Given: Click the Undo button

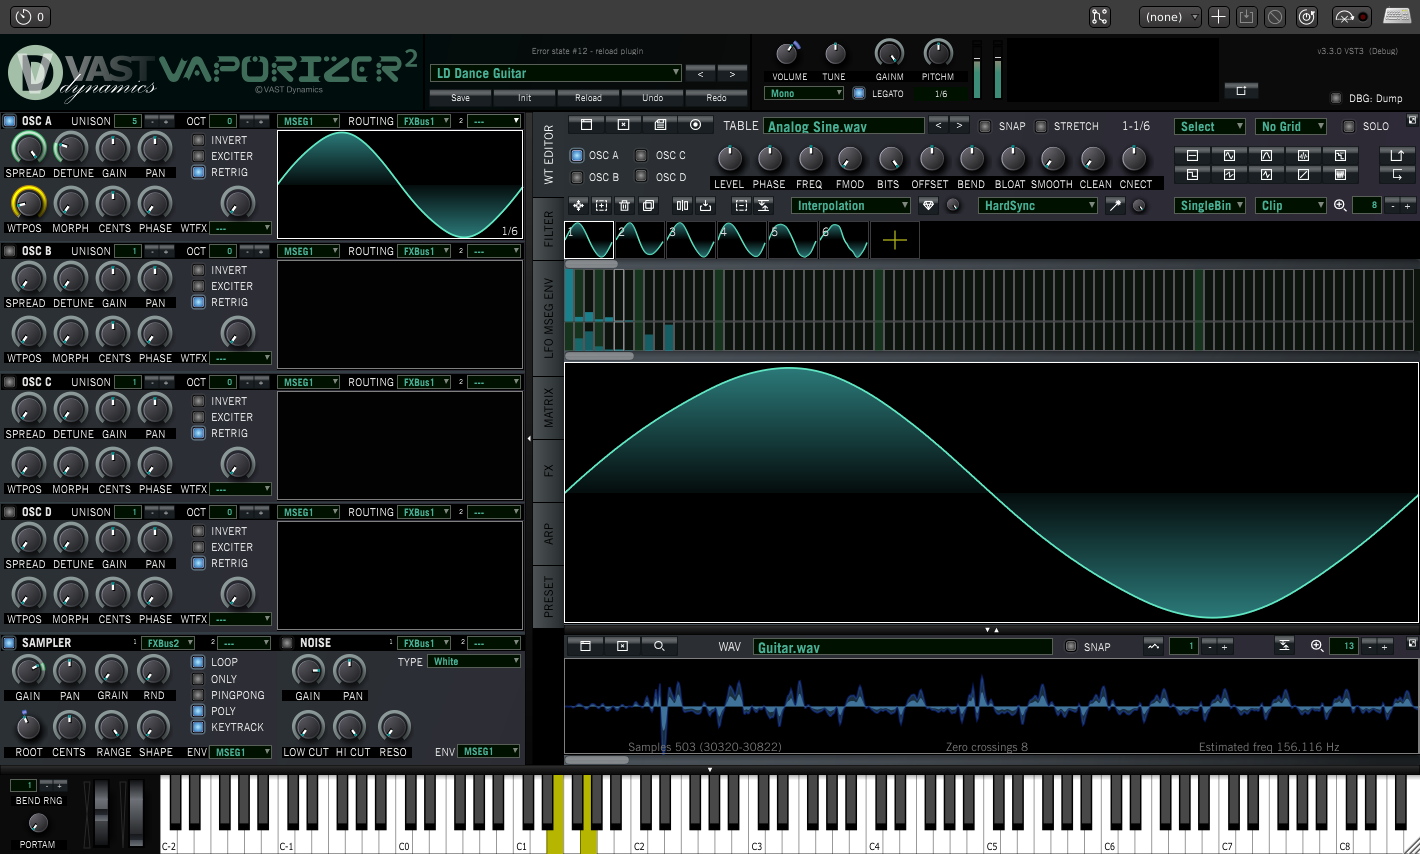Looking at the screenshot, I should coord(652,97).
